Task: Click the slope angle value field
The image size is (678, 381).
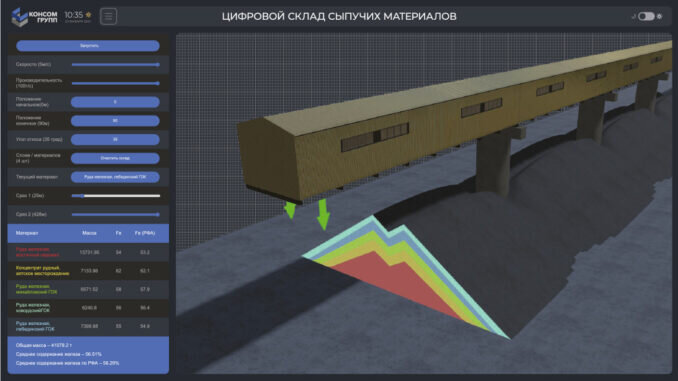Action: (x=115, y=140)
